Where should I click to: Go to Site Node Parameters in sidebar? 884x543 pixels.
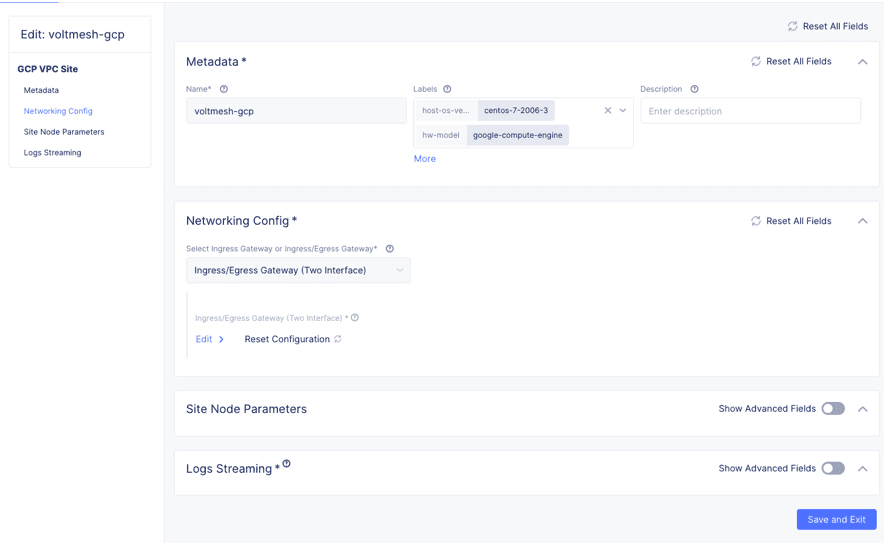(x=64, y=132)
